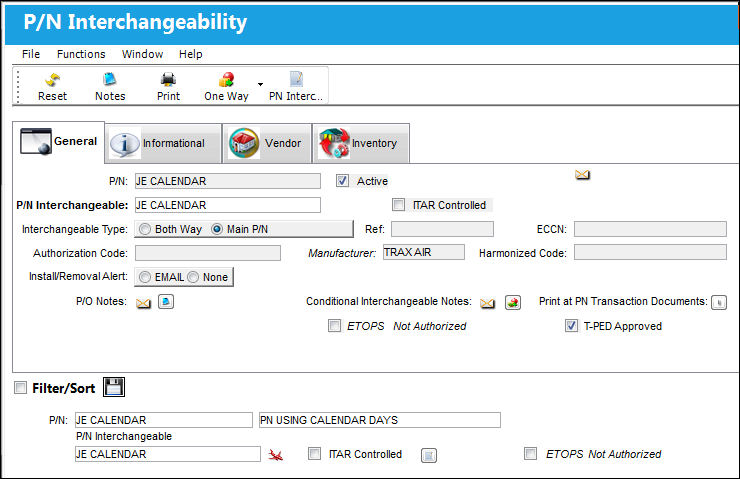Switch to the Inventory tab
740x479 pixels.
[361, 143]
